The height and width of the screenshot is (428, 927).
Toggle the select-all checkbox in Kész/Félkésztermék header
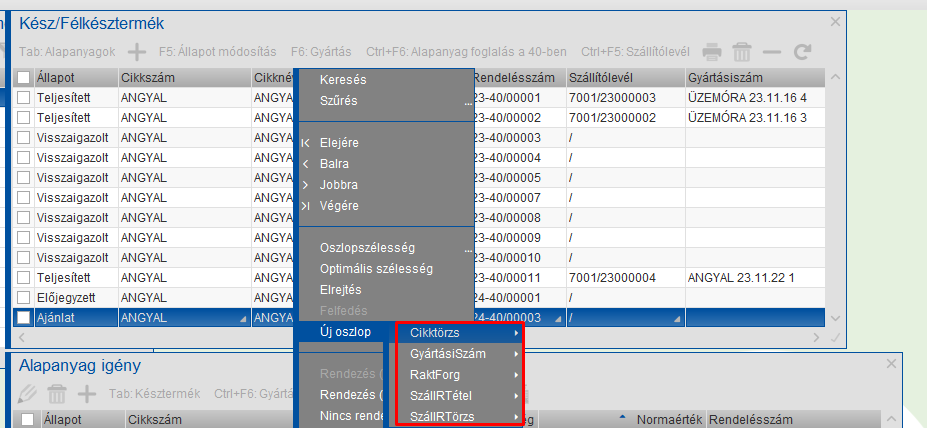[x=23, y=77]
